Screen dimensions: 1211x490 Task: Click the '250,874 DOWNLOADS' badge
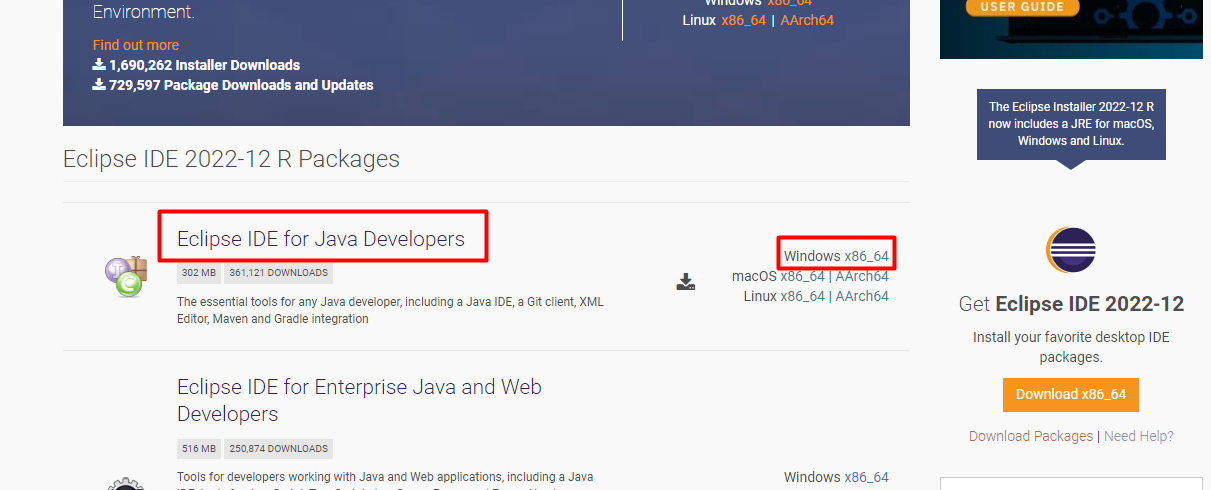point(279,449)
